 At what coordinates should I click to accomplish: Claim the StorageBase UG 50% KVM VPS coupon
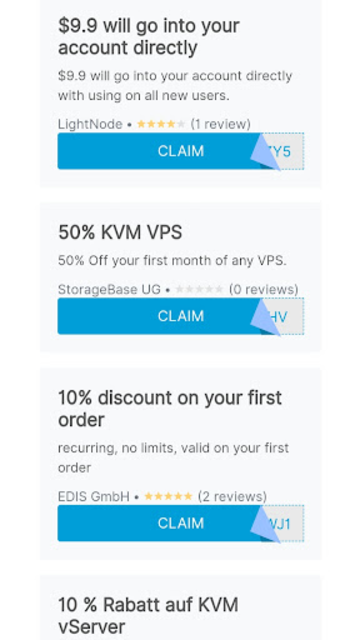180,316
